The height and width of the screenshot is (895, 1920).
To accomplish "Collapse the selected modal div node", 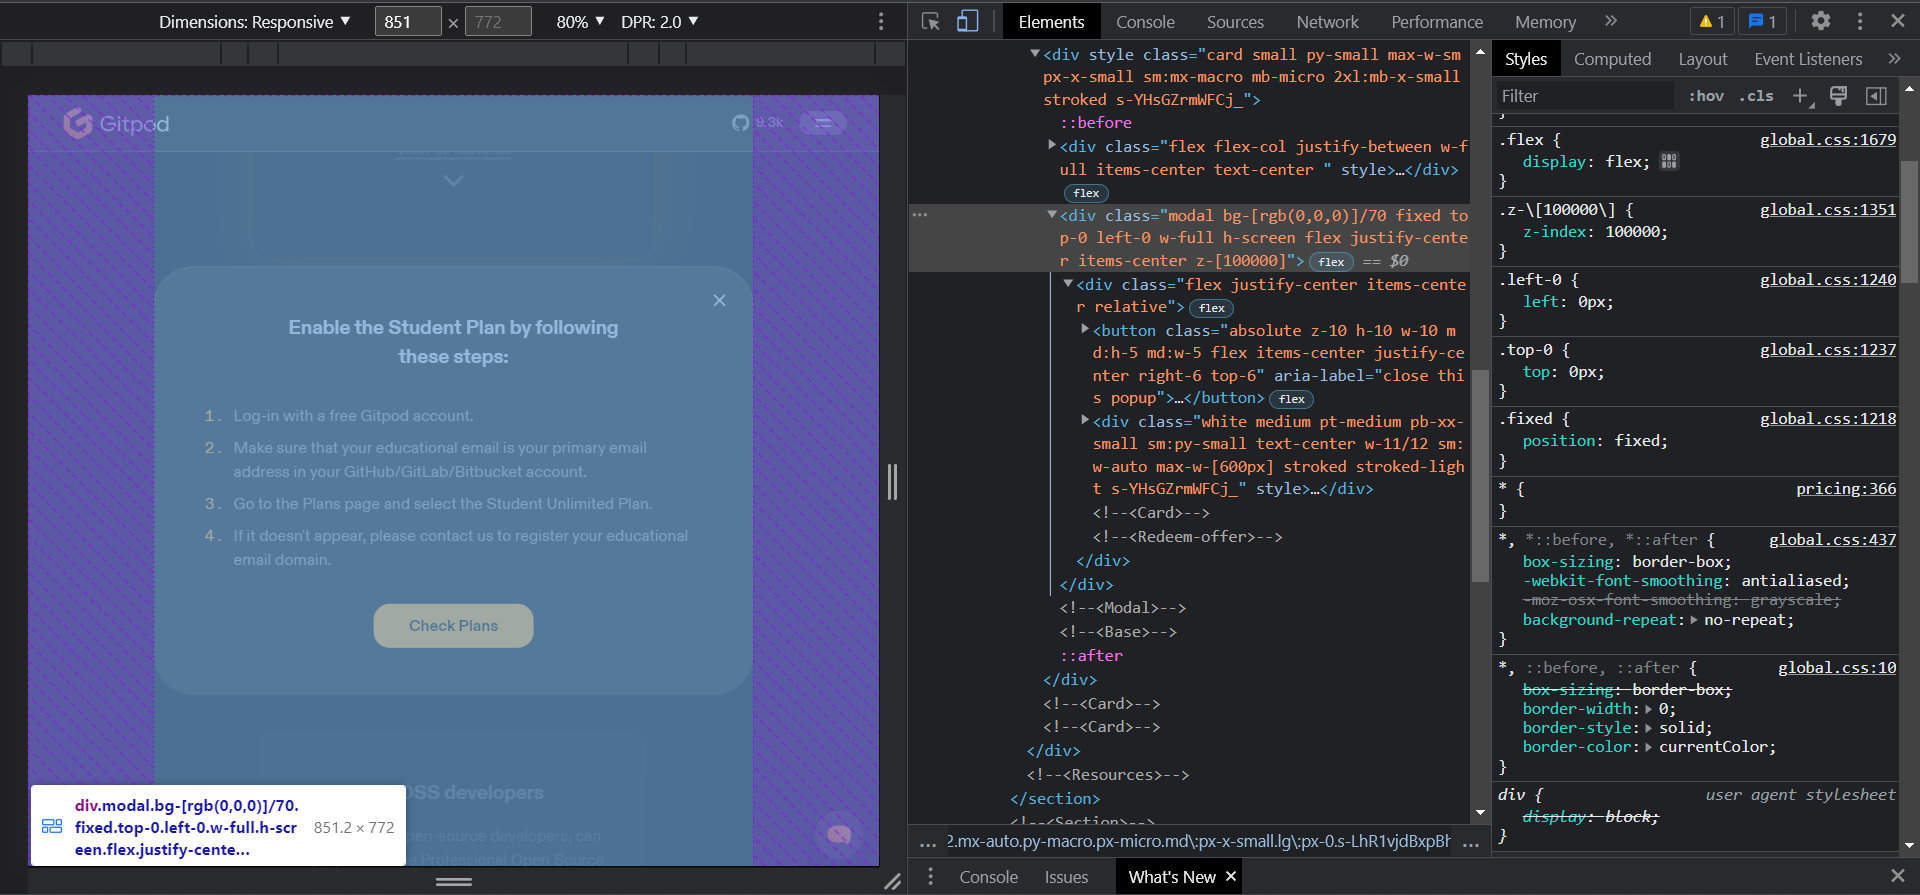I will (x=1052, y=215).
